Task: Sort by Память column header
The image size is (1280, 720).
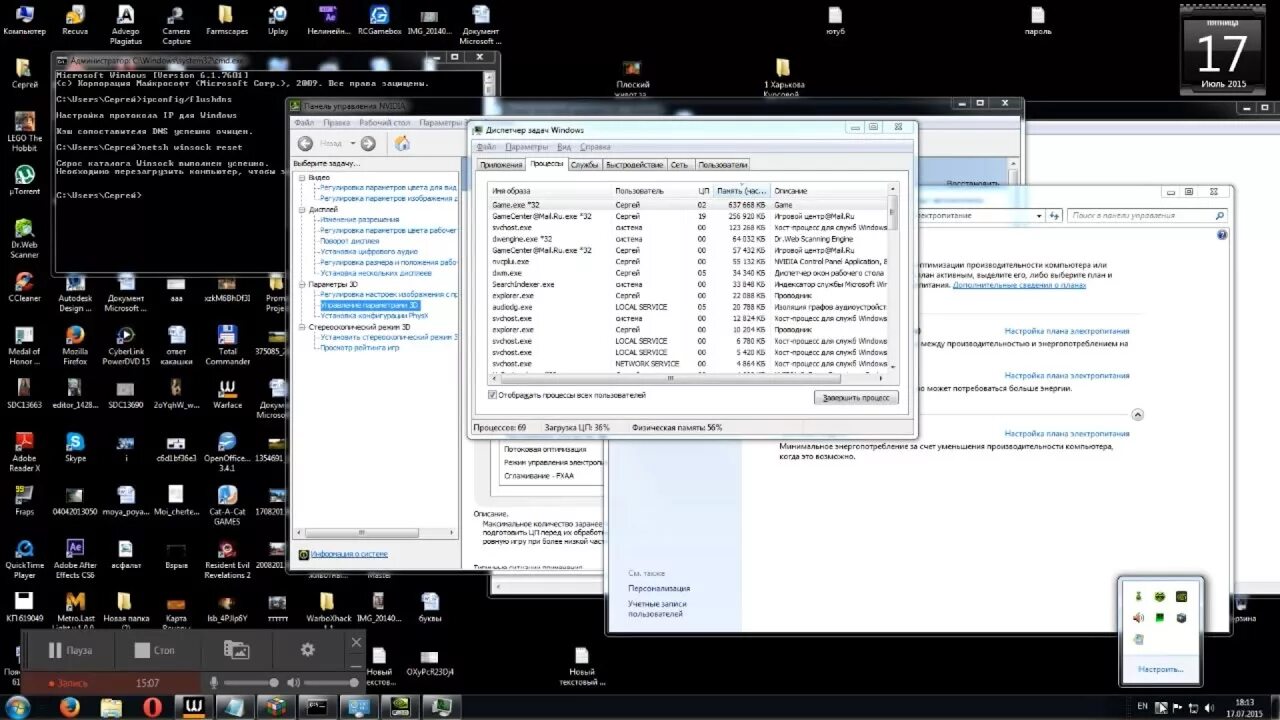Action: 742,190
